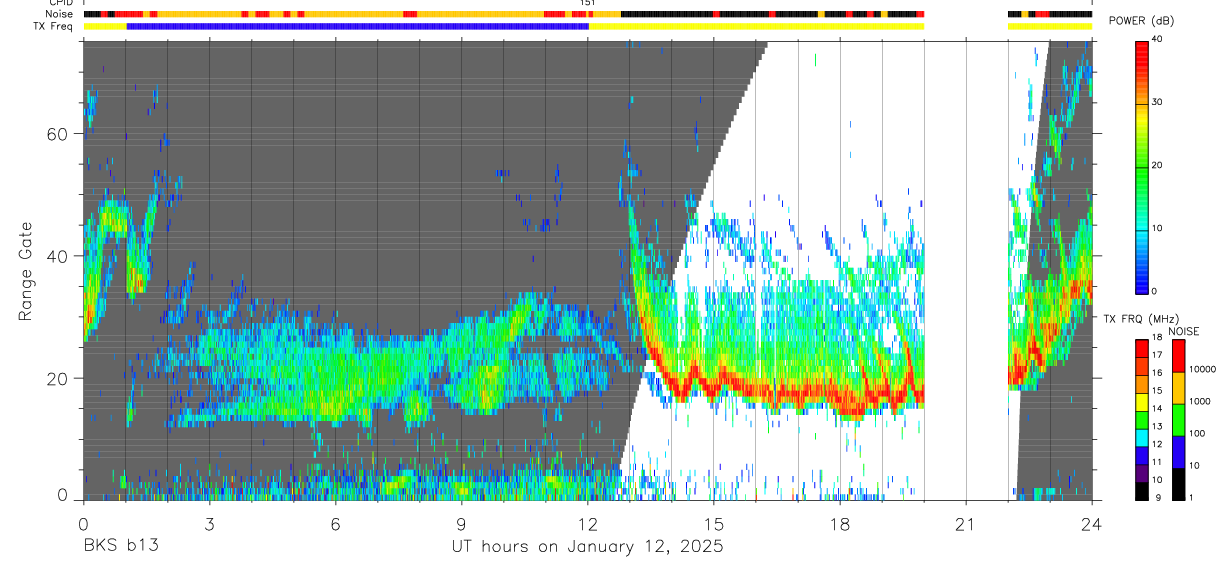Click the green swatch of NOISE legend
The width and height of the screenshot is (1228, 567).
pos(1177,419)
